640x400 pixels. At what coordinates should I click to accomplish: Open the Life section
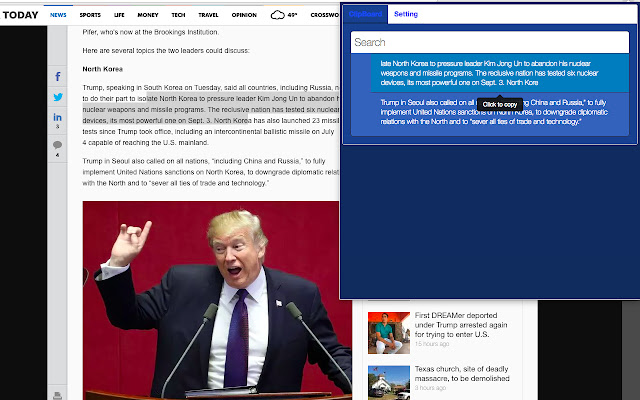pyautogui.click(x=119, y=15)
